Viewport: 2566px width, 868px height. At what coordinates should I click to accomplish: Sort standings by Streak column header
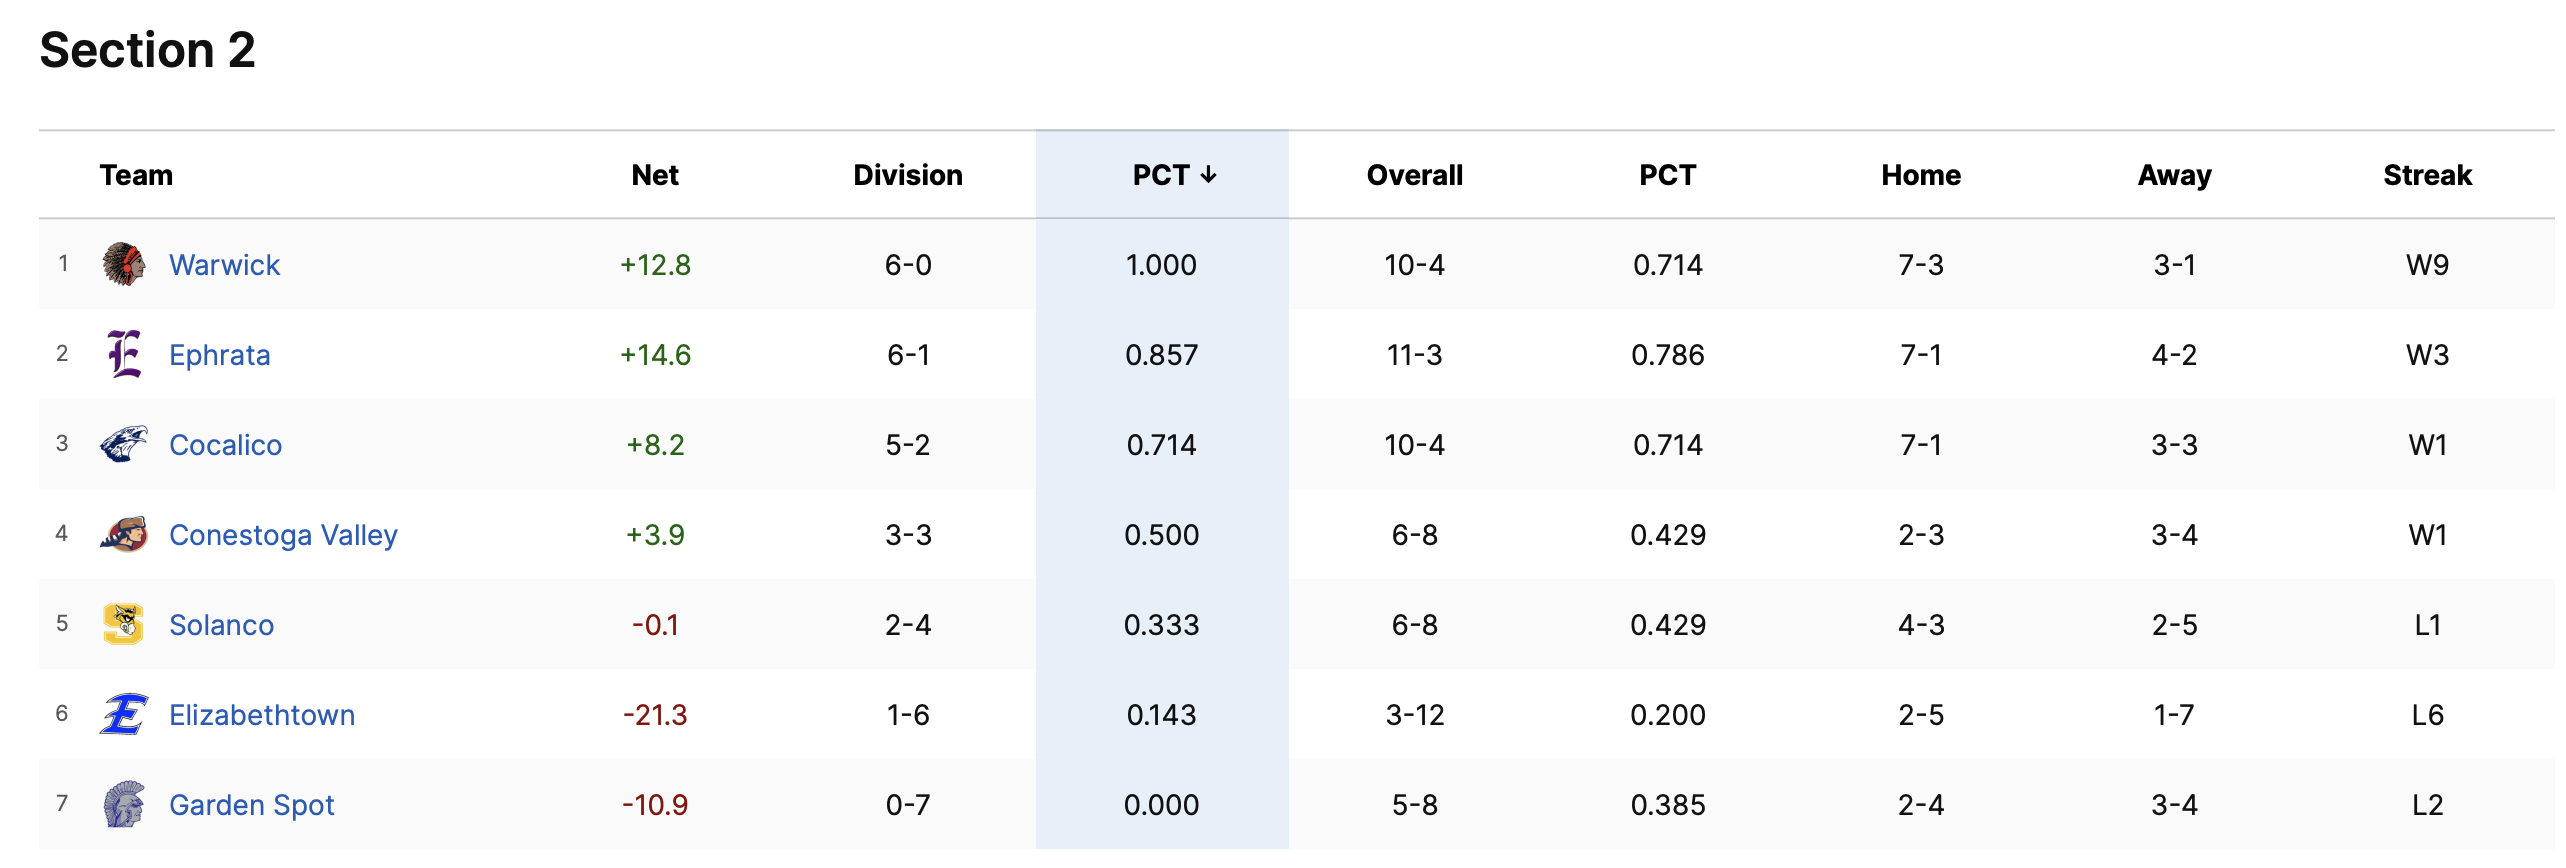pos(2427,176)
